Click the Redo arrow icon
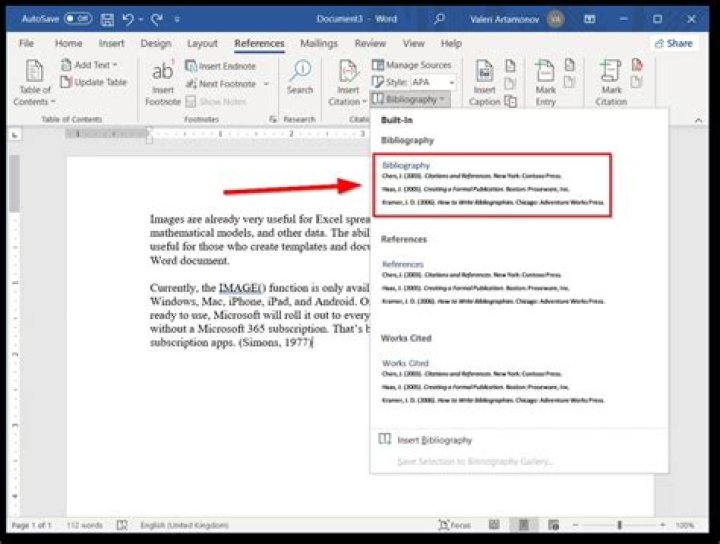 [x=157, y=19]
